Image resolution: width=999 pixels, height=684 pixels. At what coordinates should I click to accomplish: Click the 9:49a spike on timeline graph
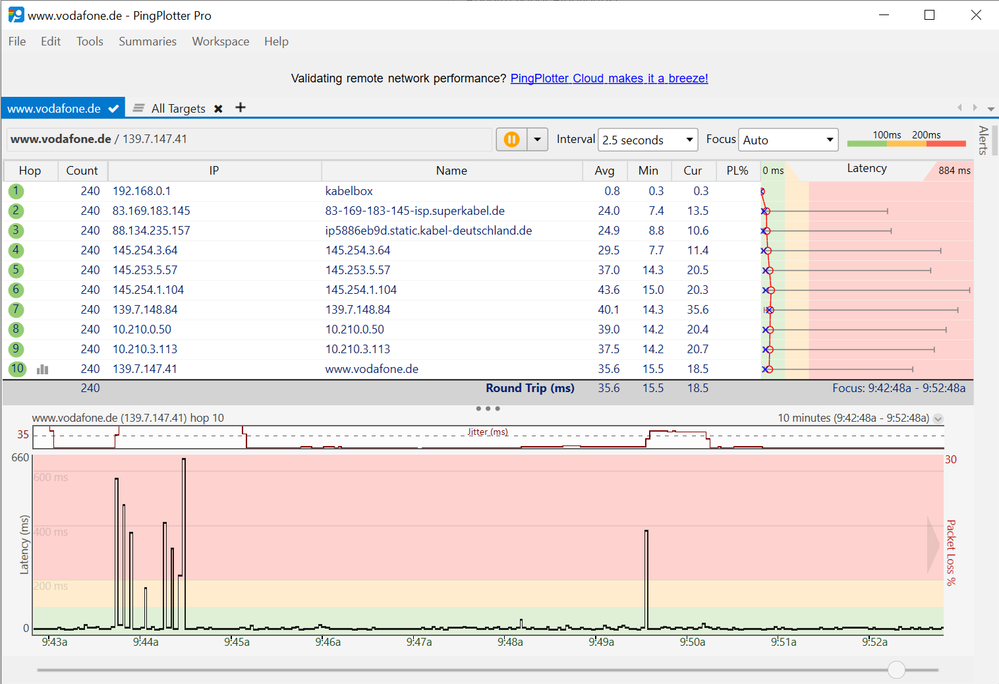647,580
